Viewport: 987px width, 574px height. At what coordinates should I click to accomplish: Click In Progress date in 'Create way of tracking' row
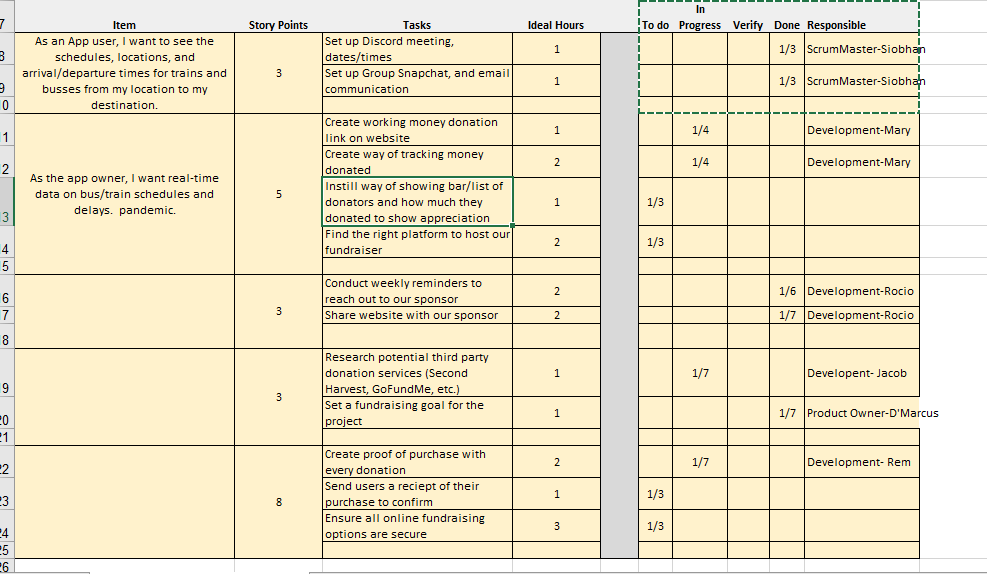tap(700, 162)
